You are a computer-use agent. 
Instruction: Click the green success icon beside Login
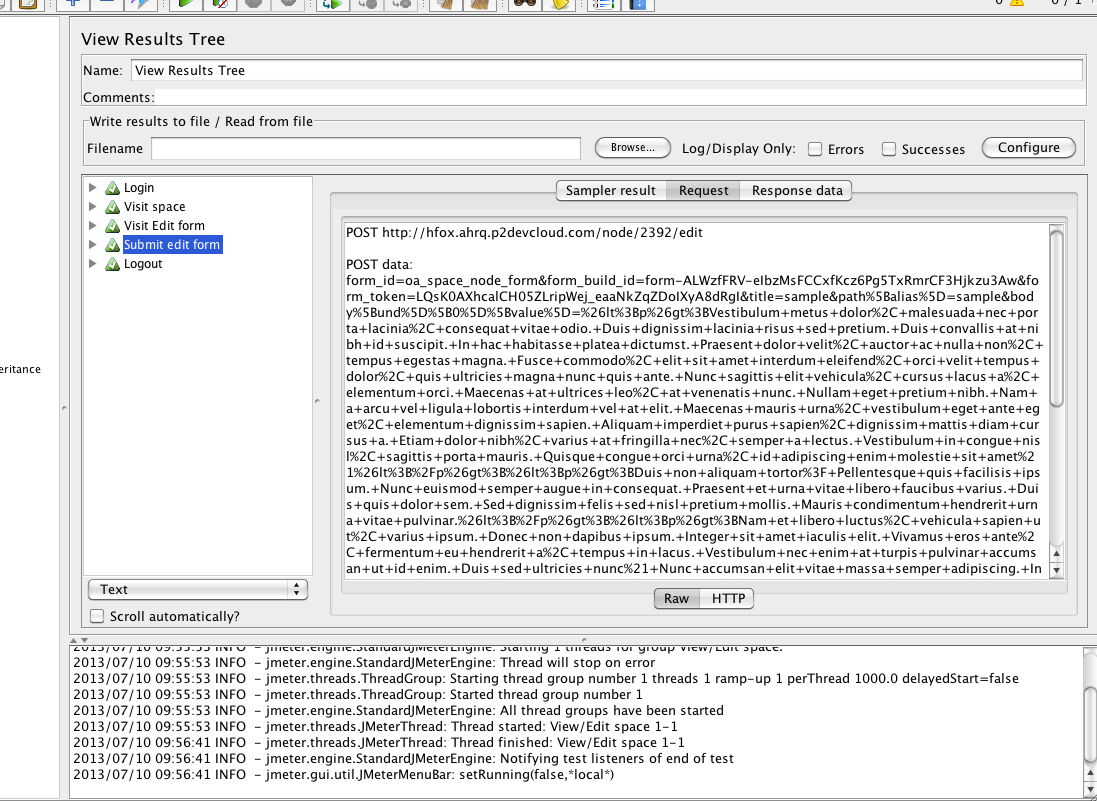click(x=112, y=188)
